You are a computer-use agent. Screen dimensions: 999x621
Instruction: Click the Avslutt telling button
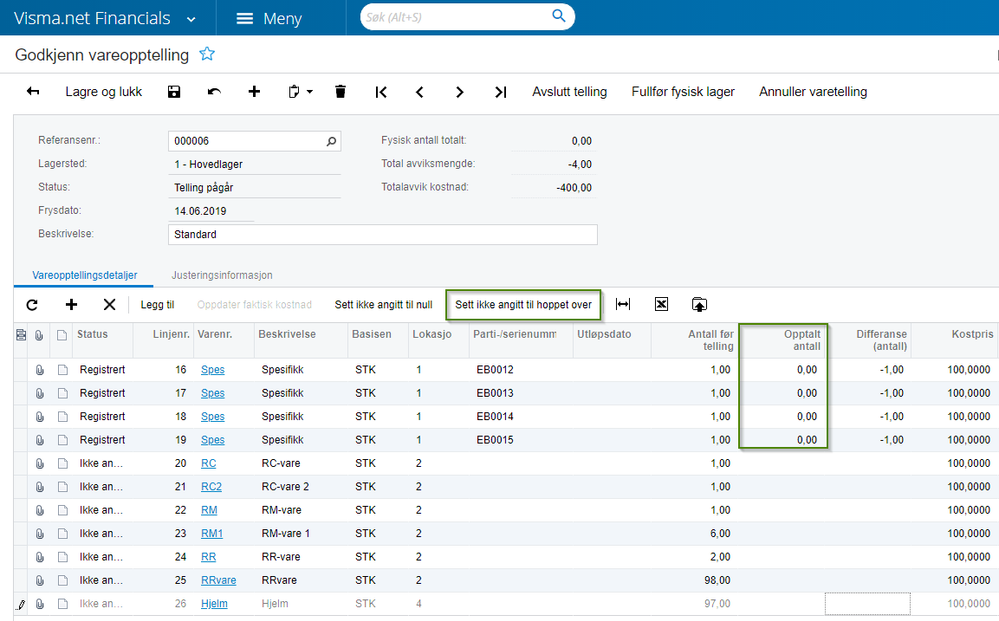coord(570,92)
